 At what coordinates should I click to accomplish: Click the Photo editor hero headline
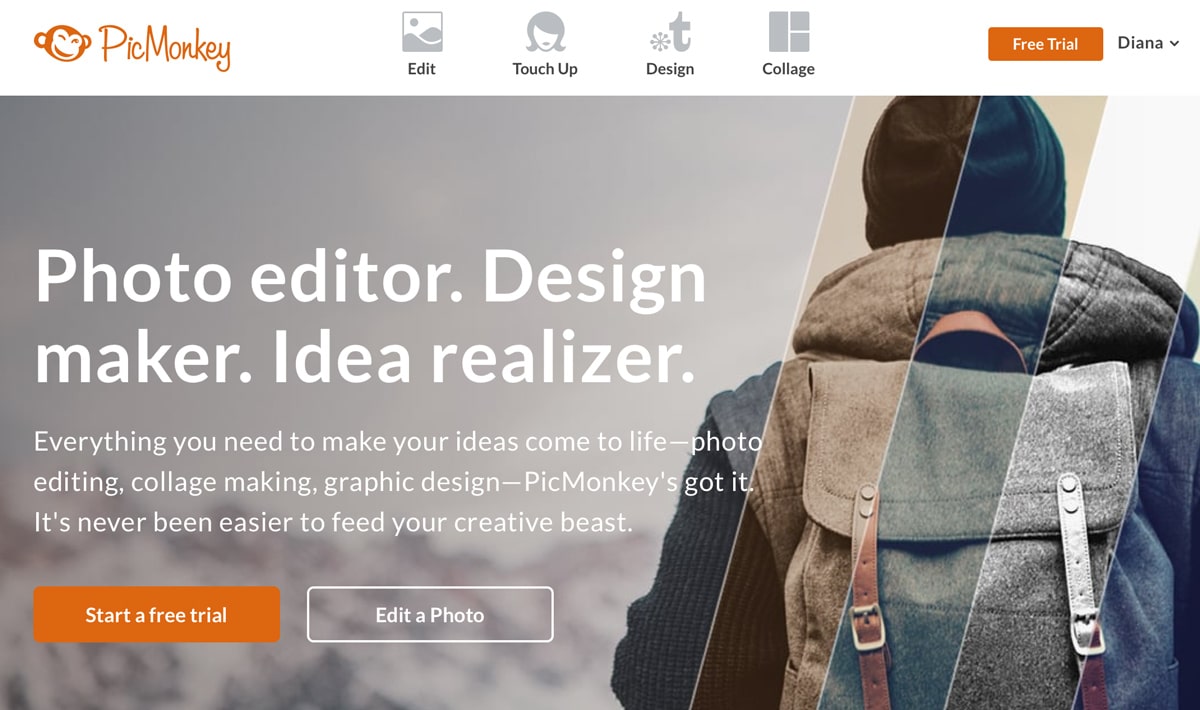point(370,318)
